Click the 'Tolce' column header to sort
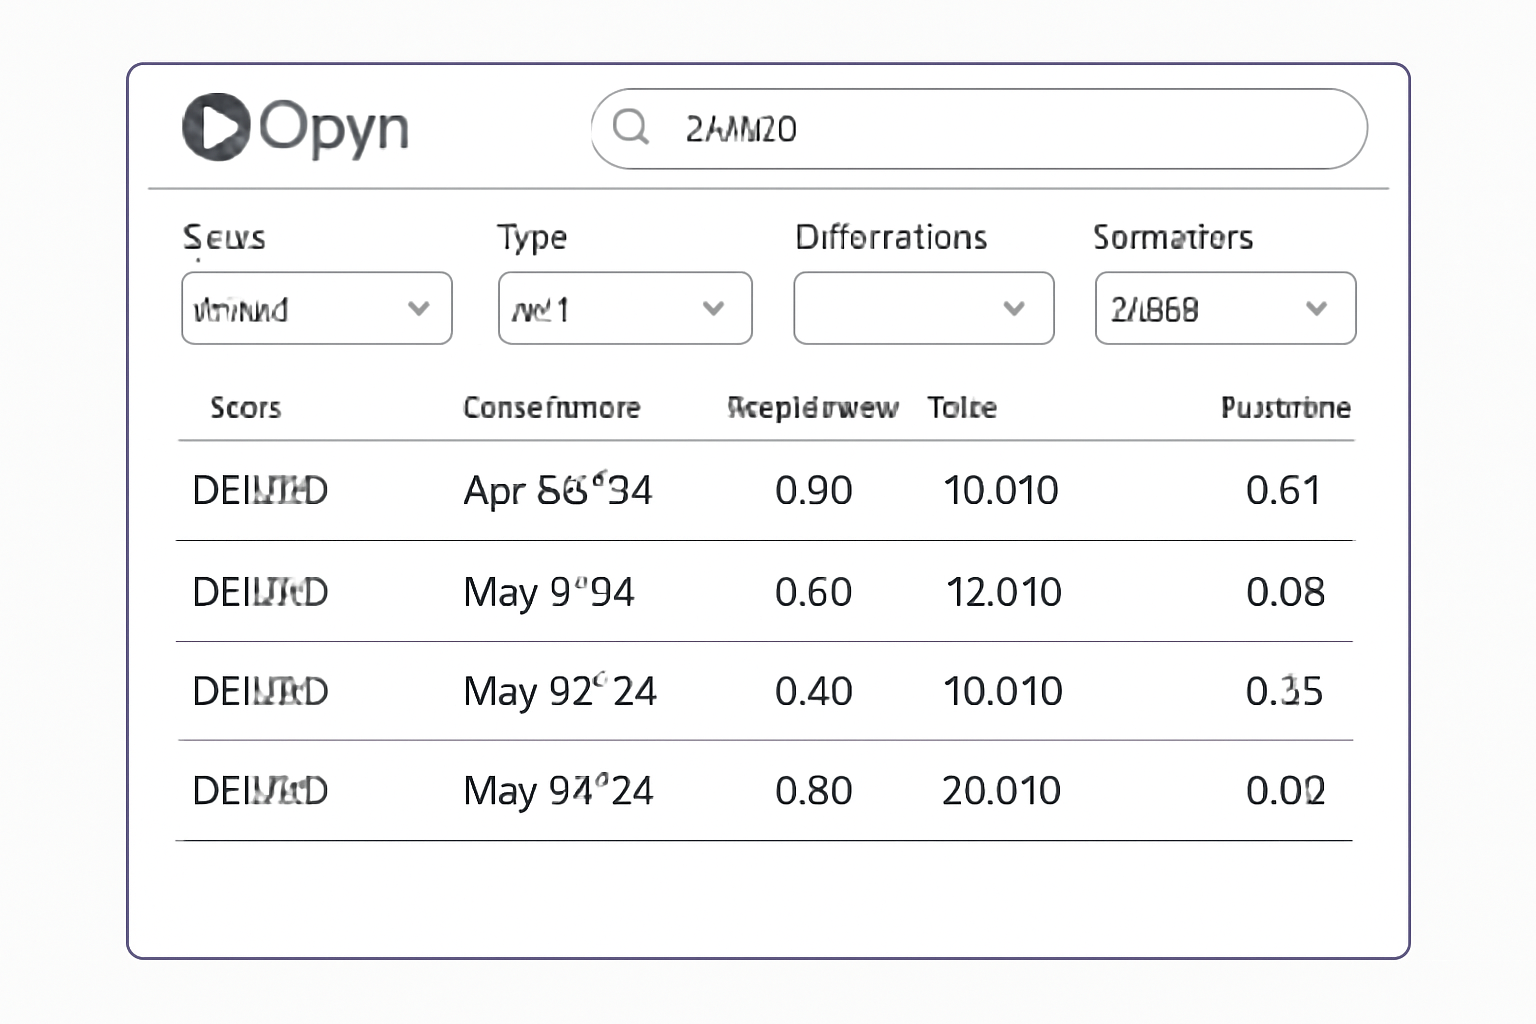The height and width of the screenshot is (1024, 1536). point(963,408)
